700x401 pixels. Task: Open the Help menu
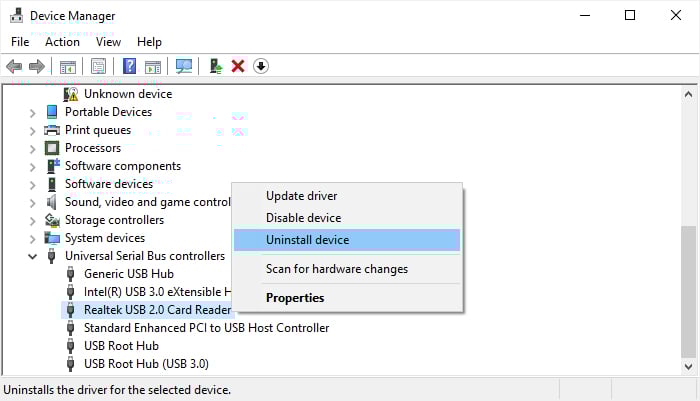coord(149,42)
